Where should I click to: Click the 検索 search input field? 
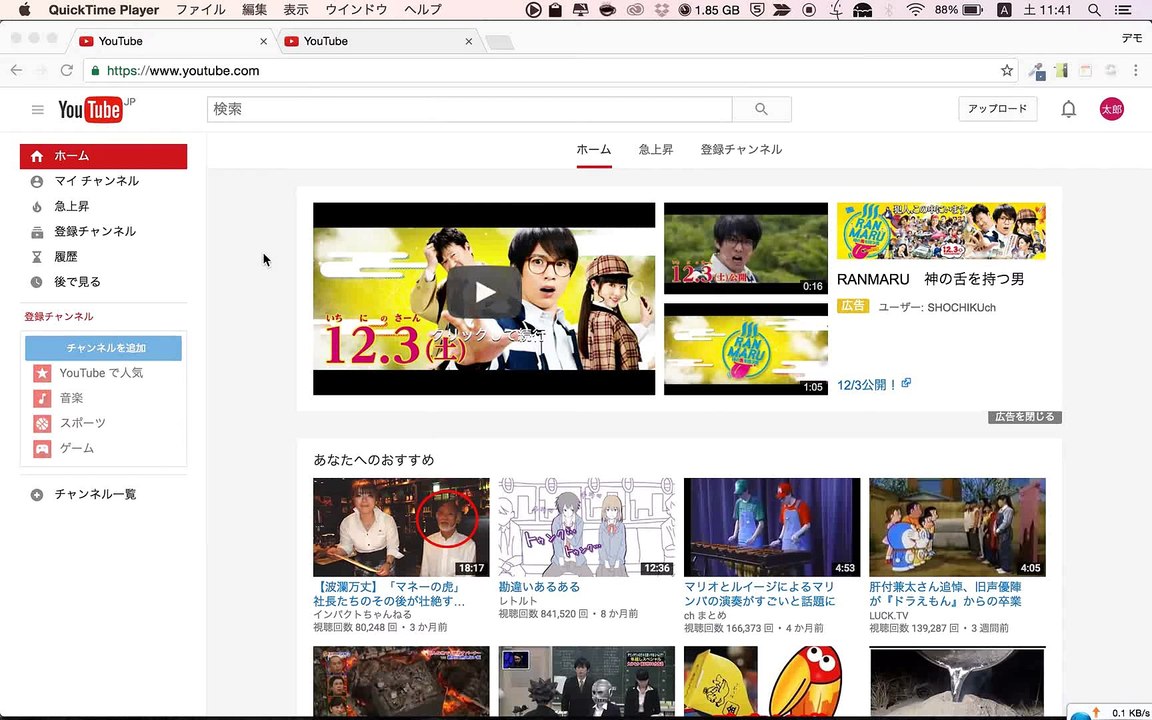click(469, 109)
